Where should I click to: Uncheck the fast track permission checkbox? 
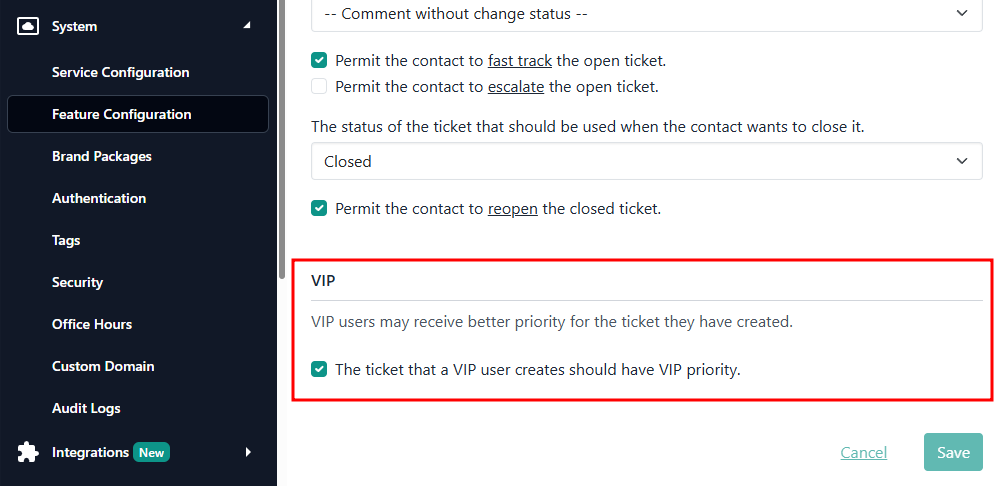click(x=319, y=60)
